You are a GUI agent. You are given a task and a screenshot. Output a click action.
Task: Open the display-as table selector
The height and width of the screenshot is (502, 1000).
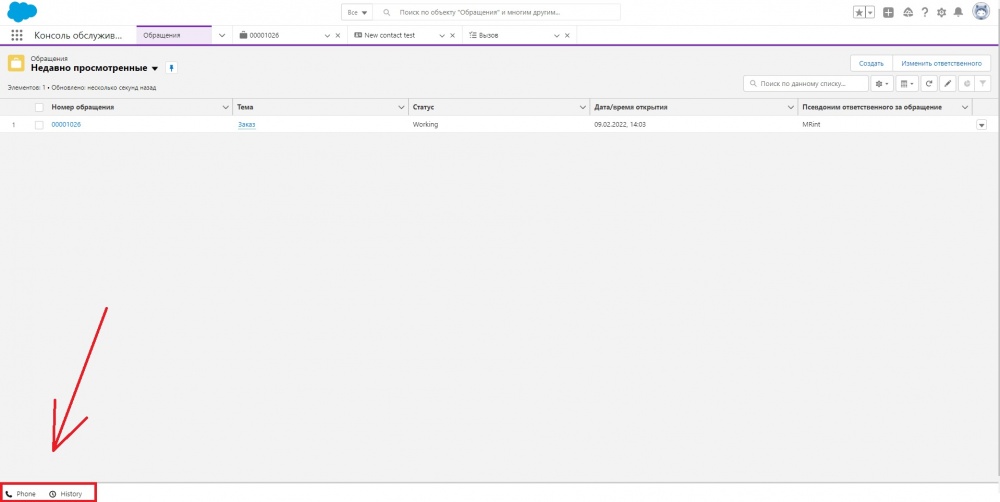point(906,84)
